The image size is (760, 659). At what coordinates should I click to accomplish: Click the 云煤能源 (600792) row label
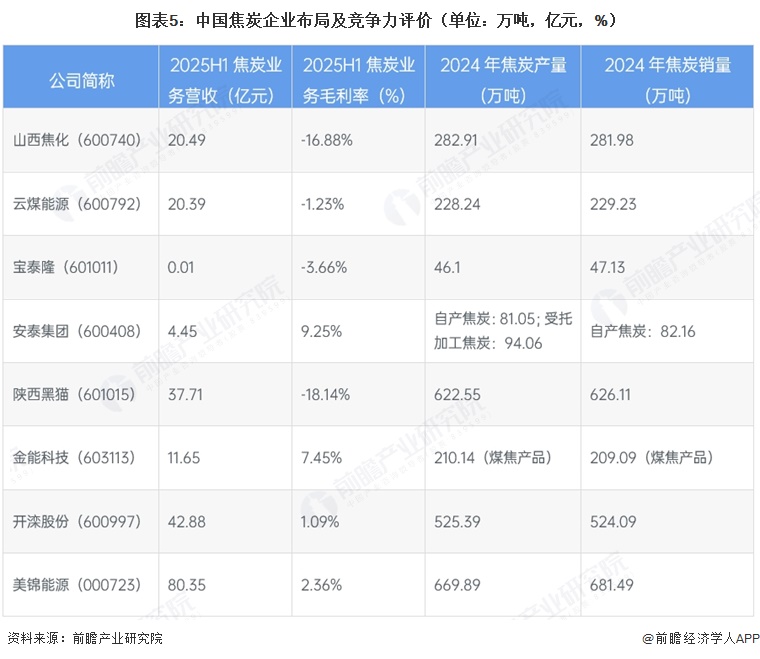[x=77, y=204]
